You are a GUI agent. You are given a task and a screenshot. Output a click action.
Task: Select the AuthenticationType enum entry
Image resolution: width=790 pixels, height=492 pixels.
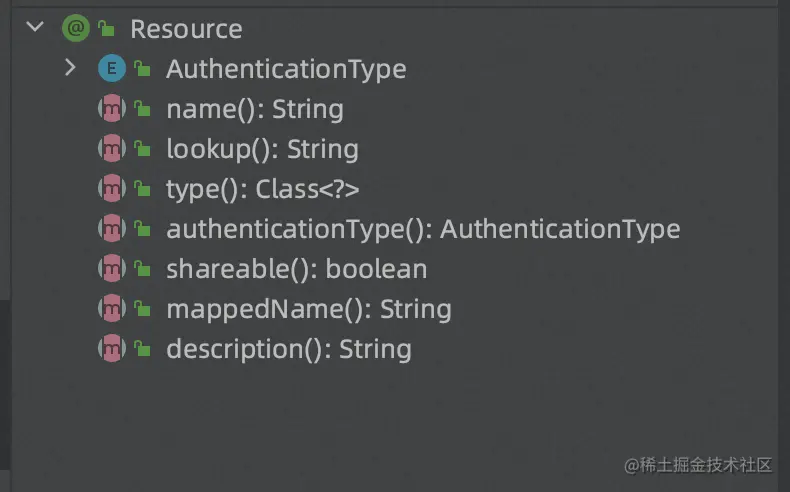286,69
